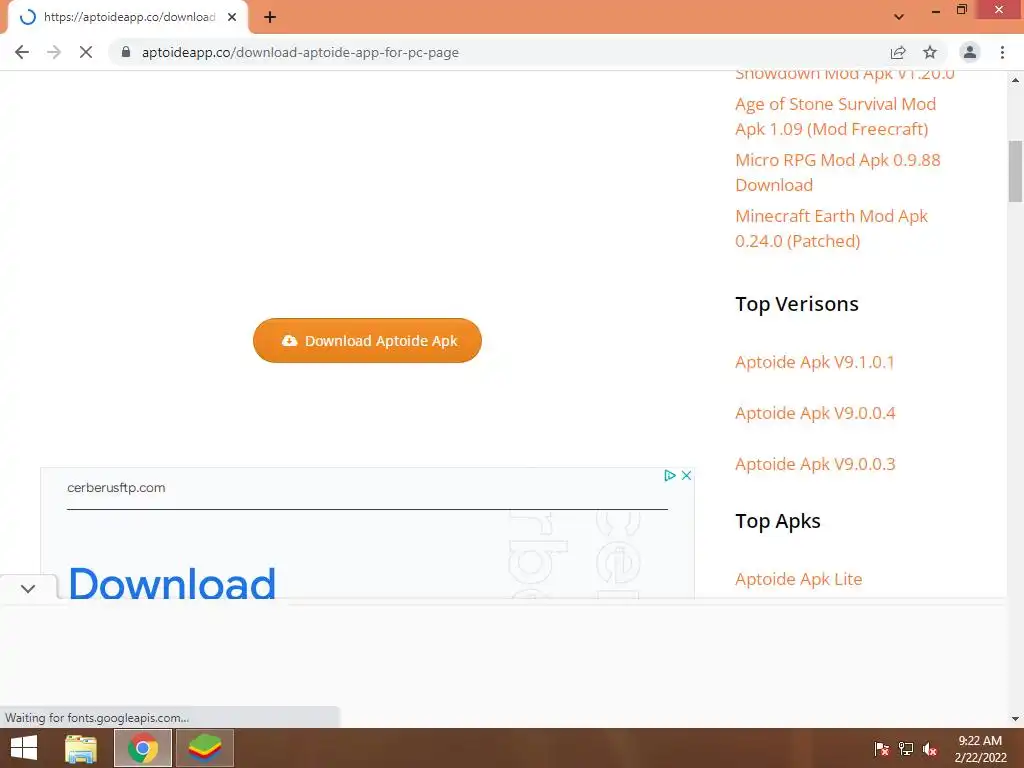
Task: Open BlueStacks from the taskbar
Action: pyautogui.click(x=205, y=748)
